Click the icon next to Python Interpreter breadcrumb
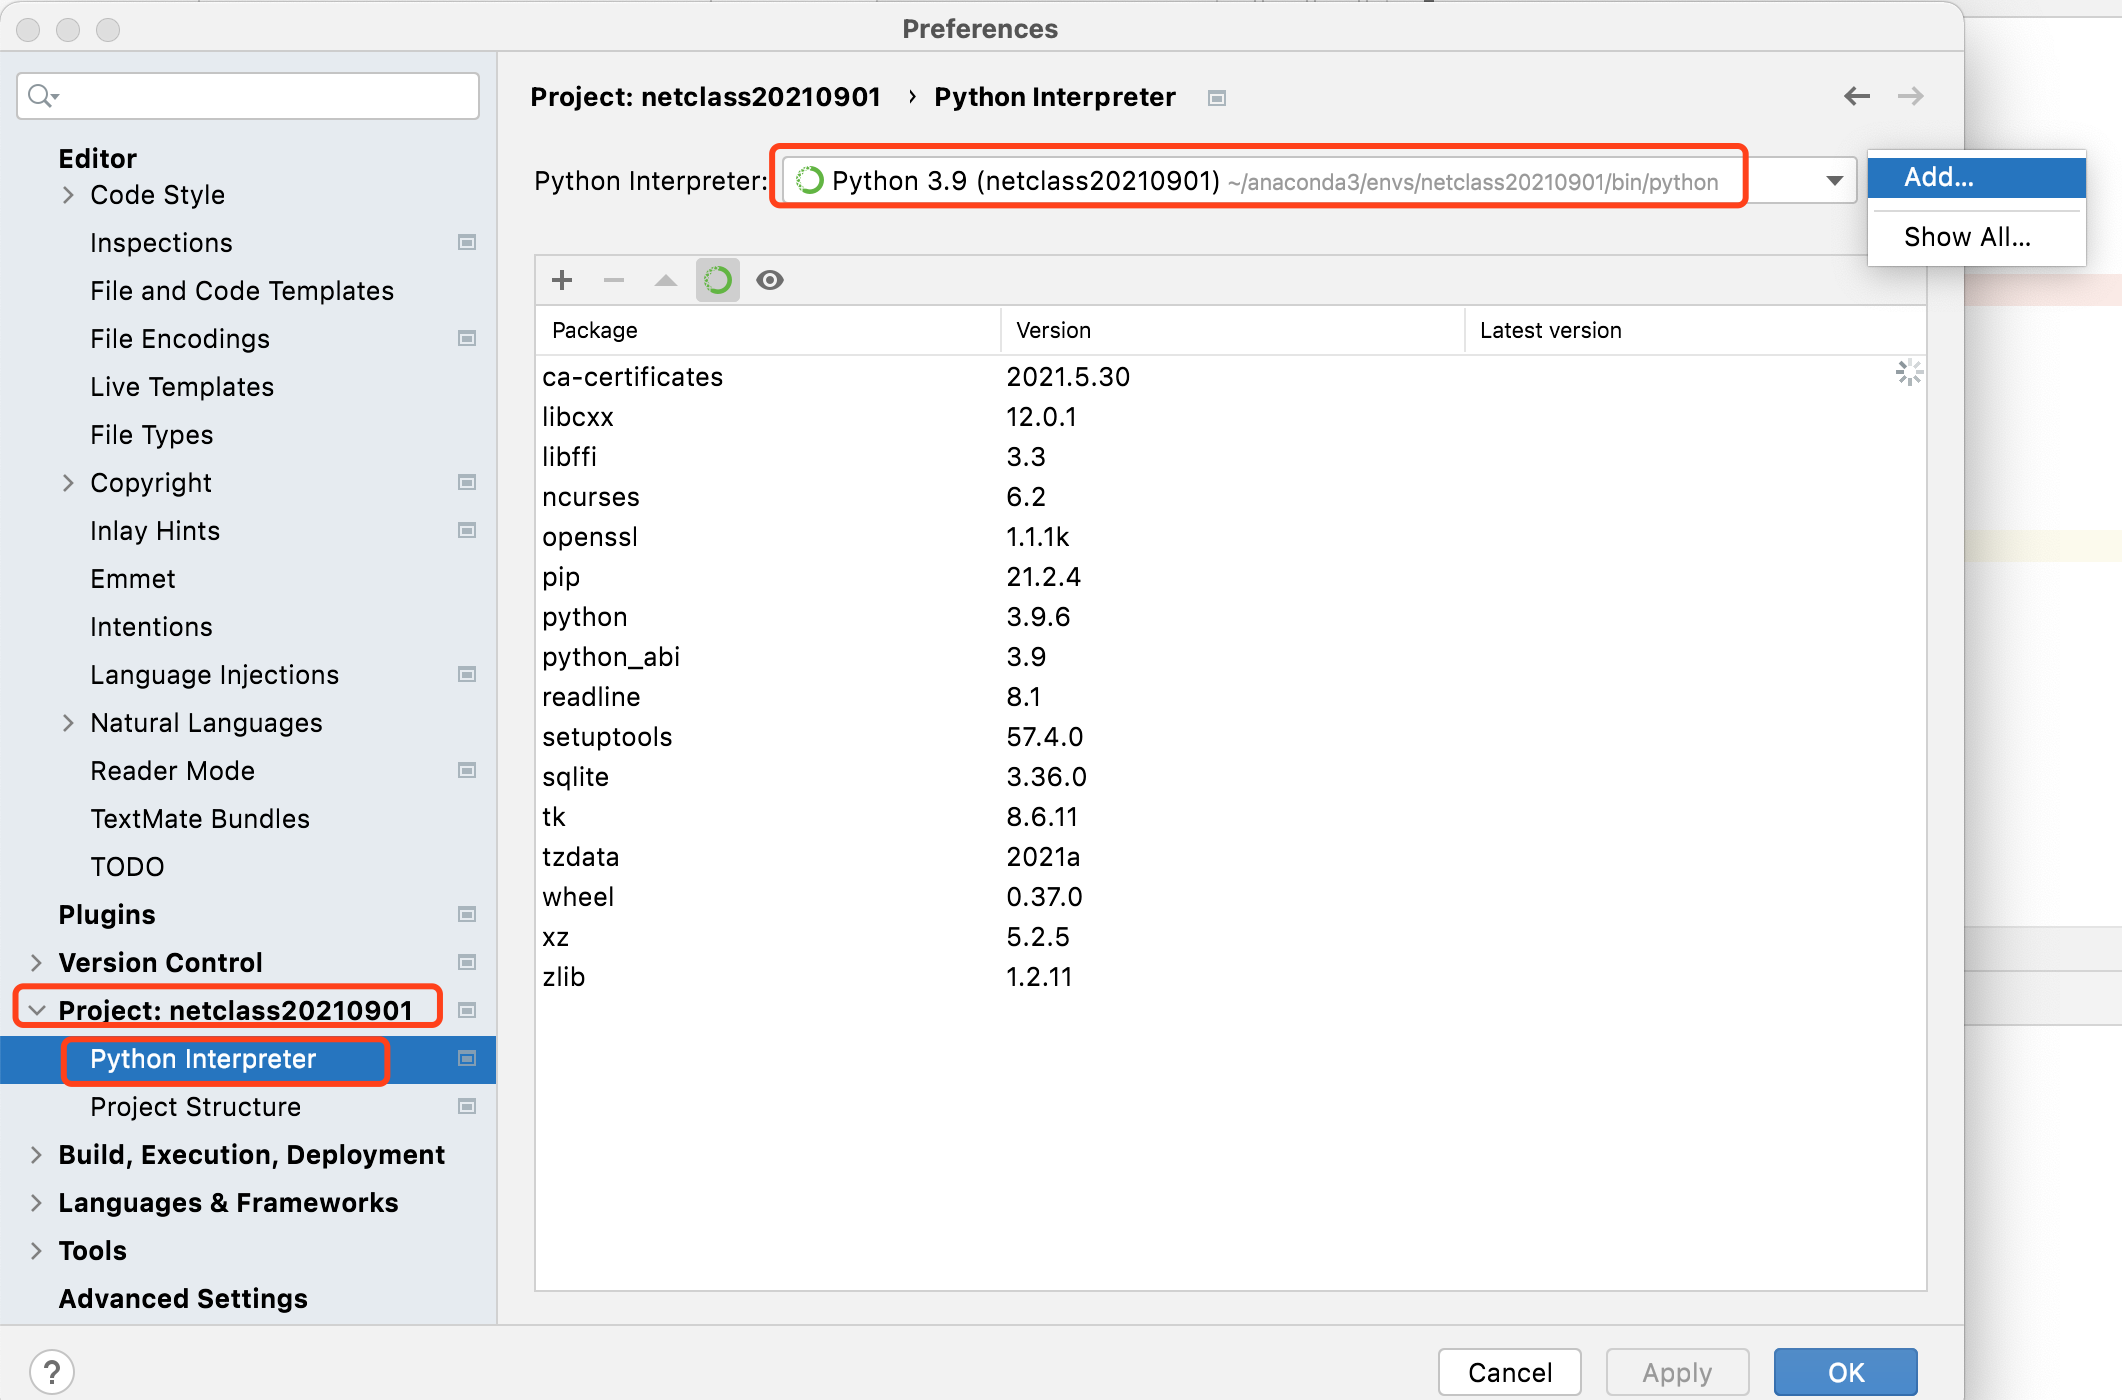This screenshot has height=1400, width=2122. pos(1217,98)
